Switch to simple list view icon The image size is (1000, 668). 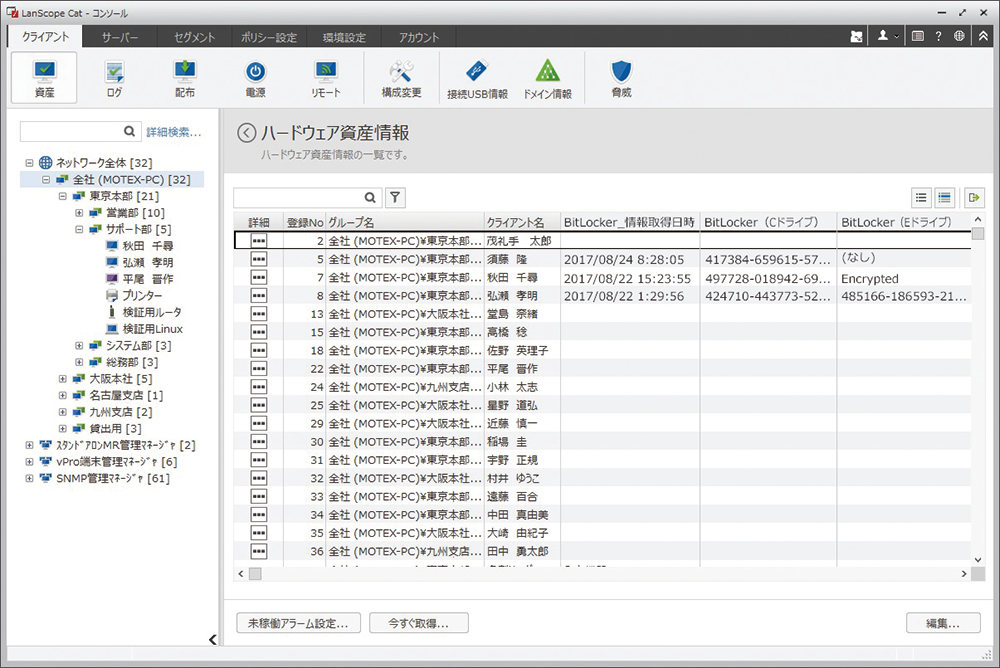click(921, 198)
